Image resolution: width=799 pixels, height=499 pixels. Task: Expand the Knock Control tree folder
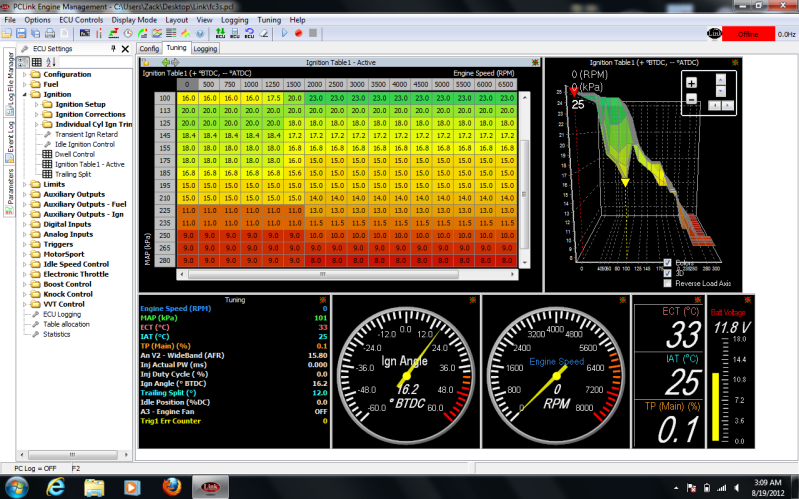click(24, 294)
